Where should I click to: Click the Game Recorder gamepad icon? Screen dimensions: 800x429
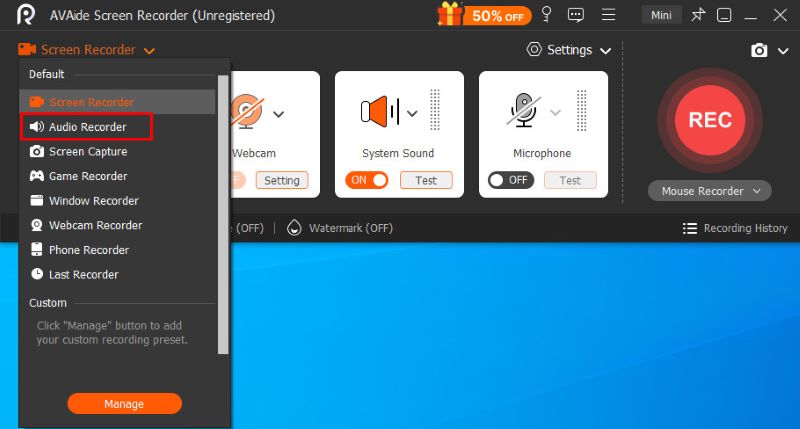(37, 176)
